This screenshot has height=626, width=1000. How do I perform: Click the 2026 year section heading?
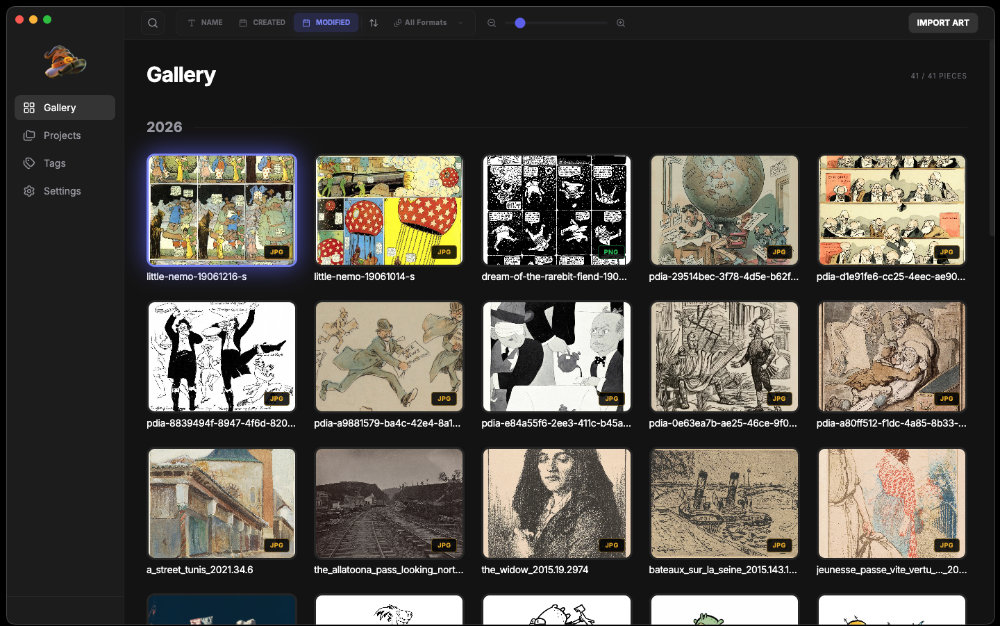click(x=165, y=127)
